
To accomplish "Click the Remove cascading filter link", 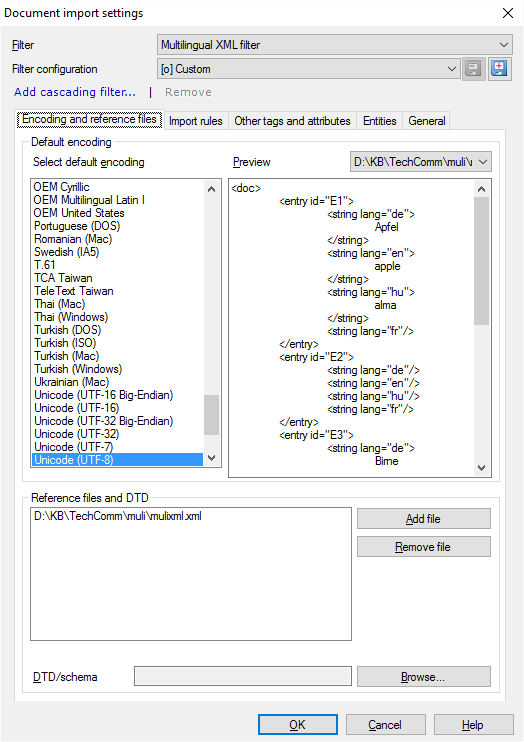I will pyautogui.click(x=188, y=92).
